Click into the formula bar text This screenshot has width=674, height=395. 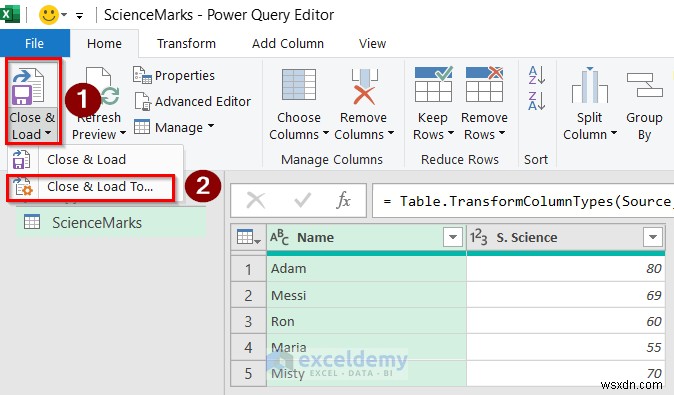(523, 201)
